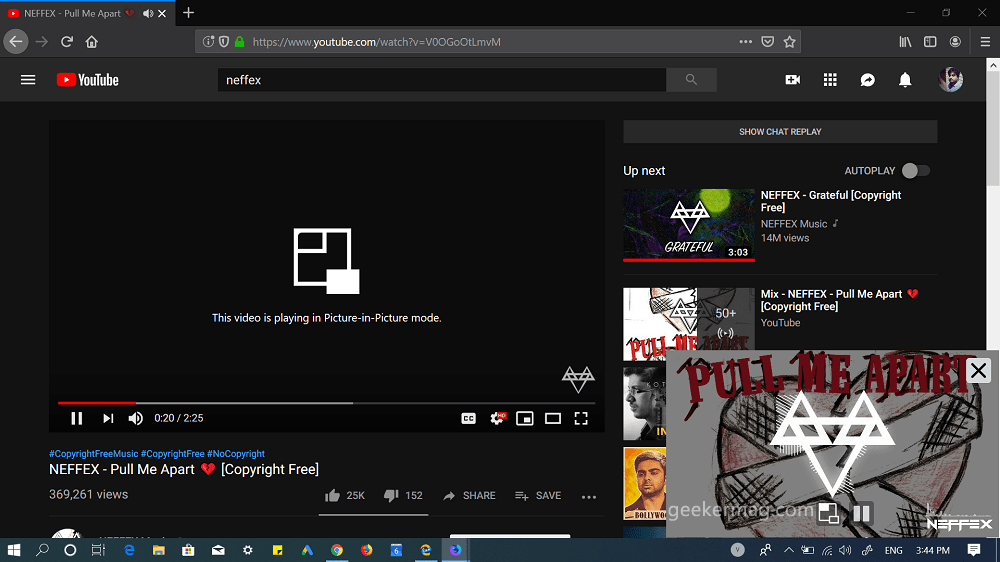Open YouTube messages share icon
Screen dimensions: 1000x562
tap(867, 80)
